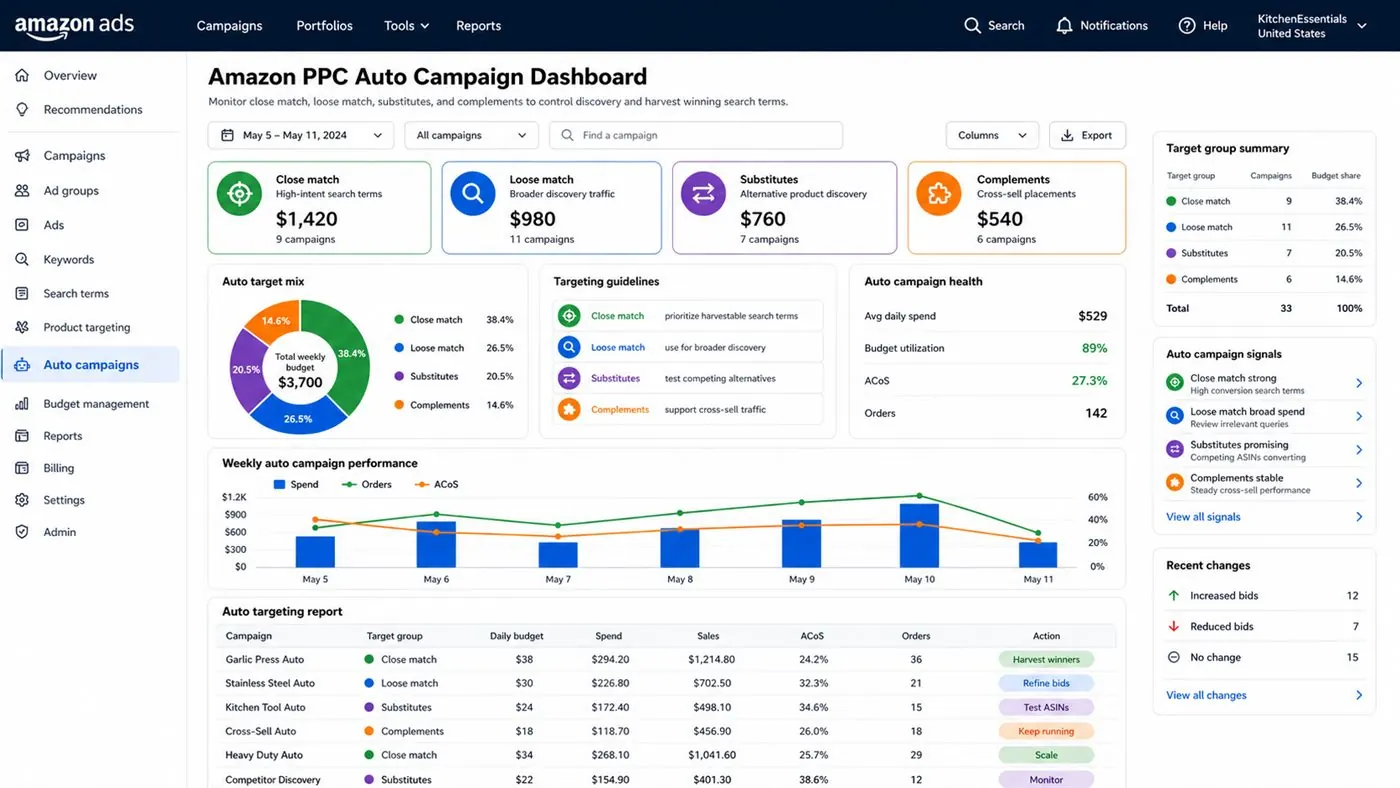Expand the Complements stable signal chevron
The image size is (1400, 788).
1359,483
